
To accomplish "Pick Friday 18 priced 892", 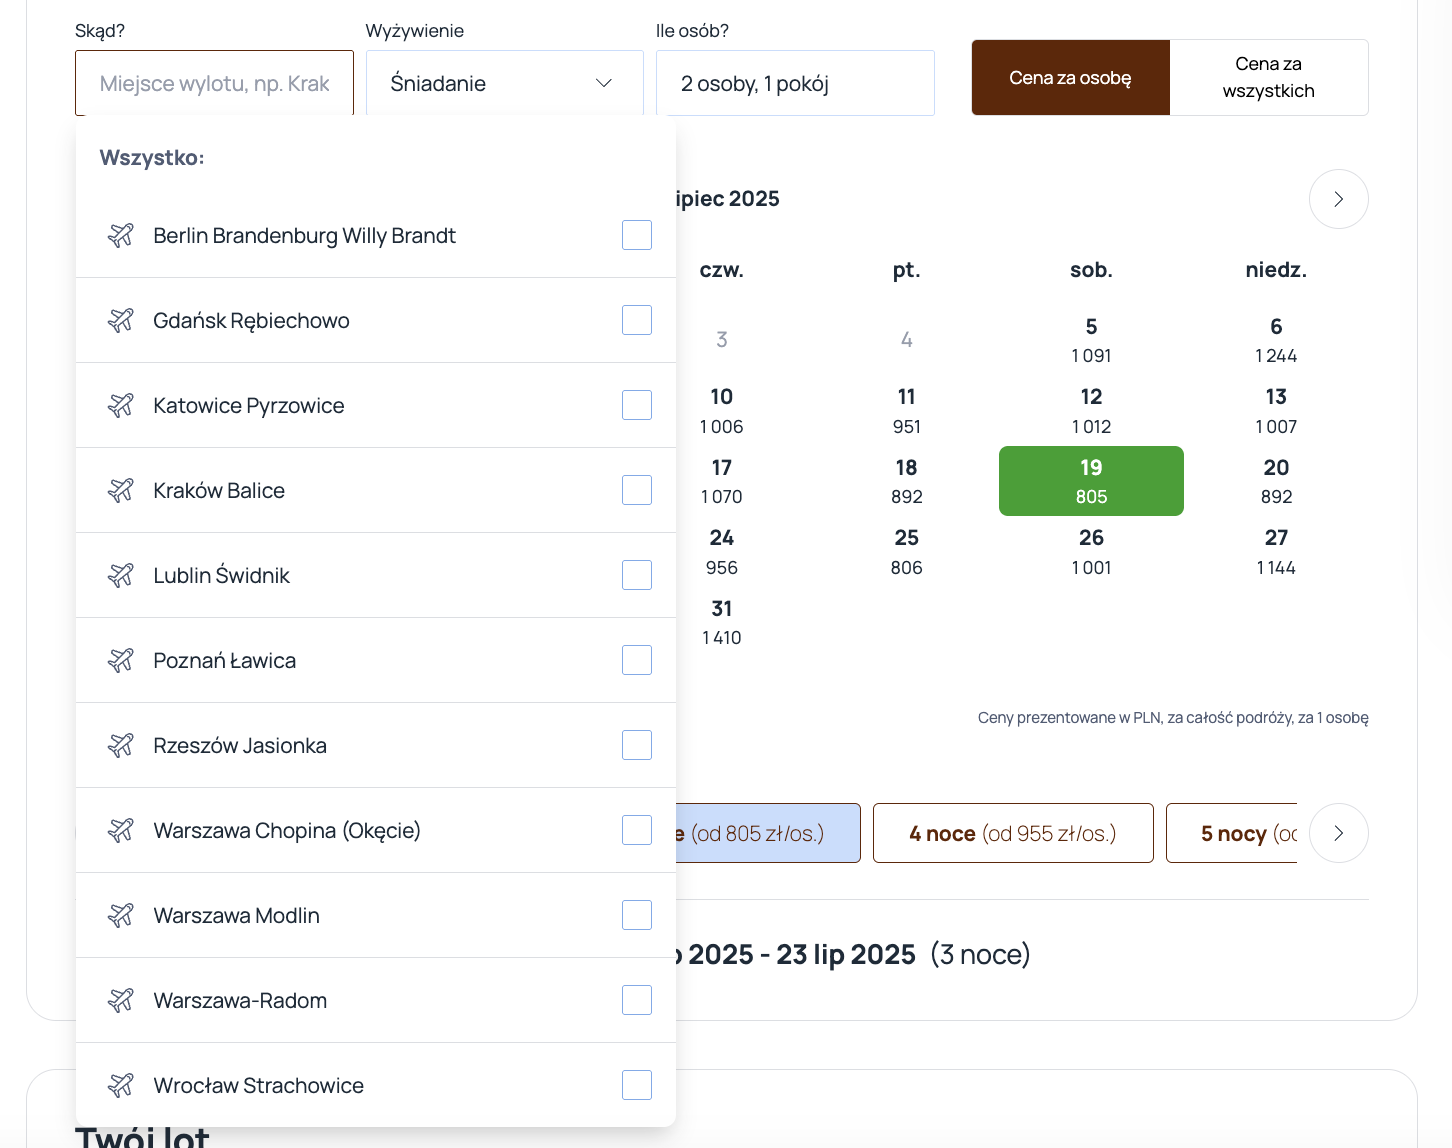I will tap(906, 481).
